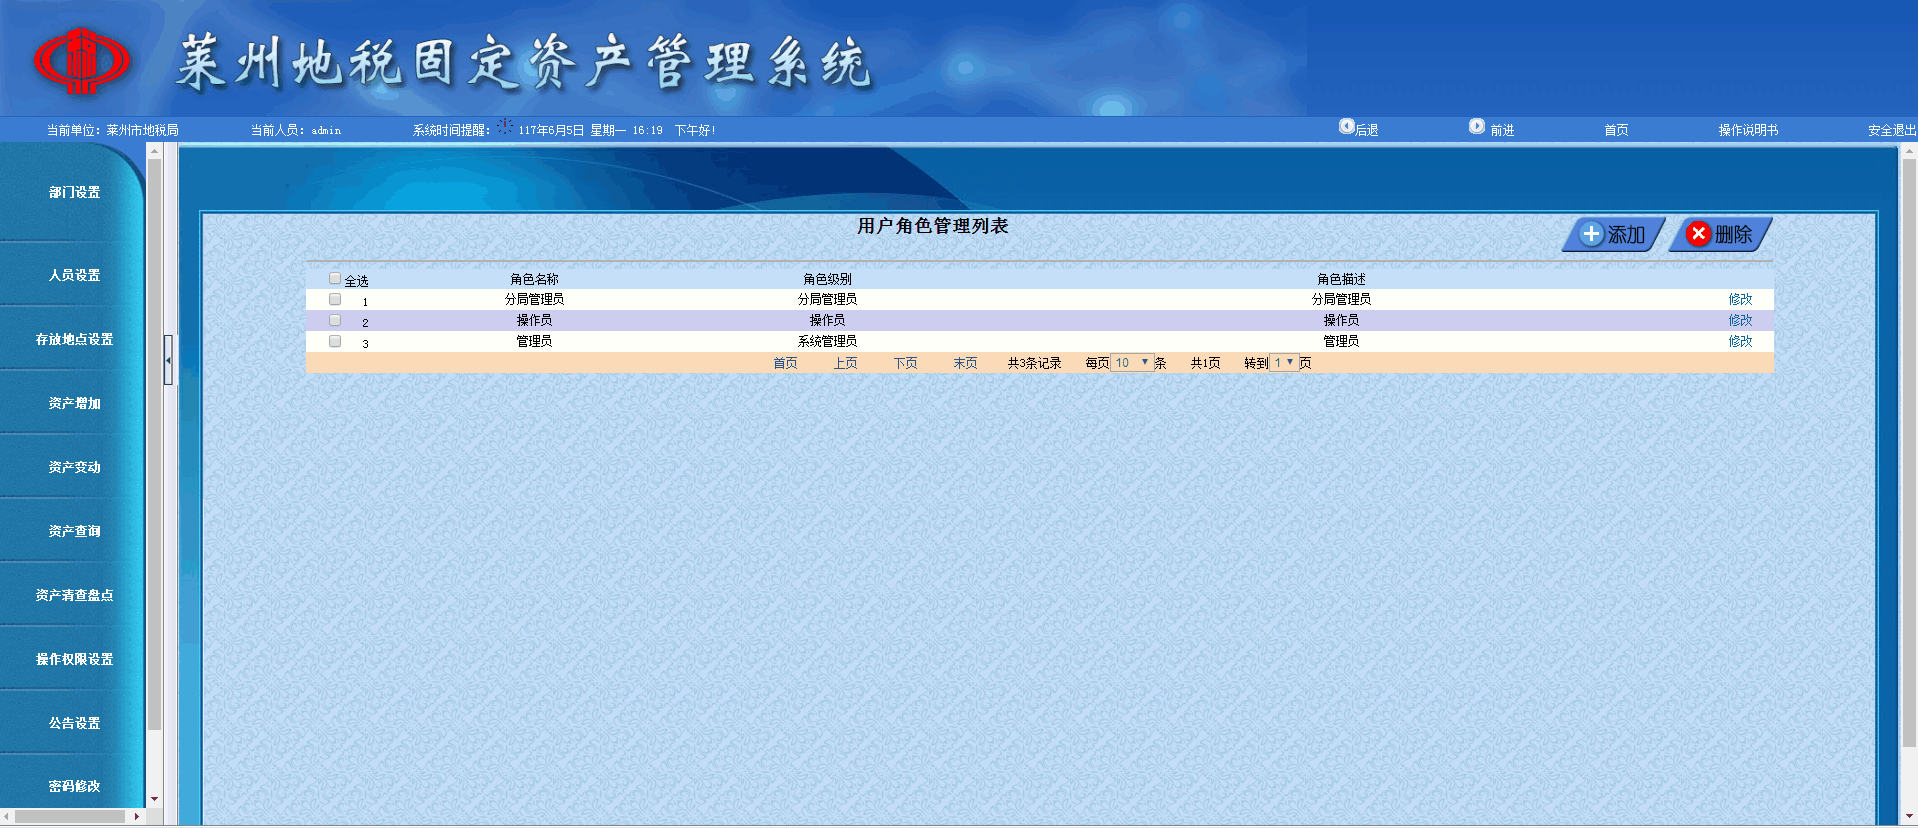The height and width of the screenshot is (828, 1918).
Task: Toggle the 全选 select-all checkbox
Action: click(x=335, y=279)
